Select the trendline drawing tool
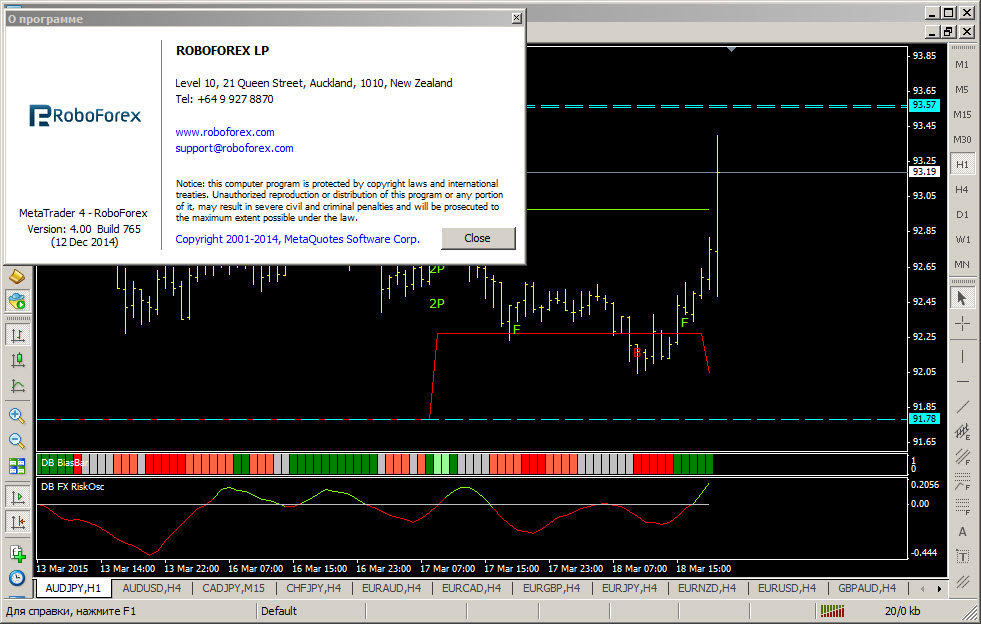The width and height of the screenshot is (981, 624). [962, 406]
